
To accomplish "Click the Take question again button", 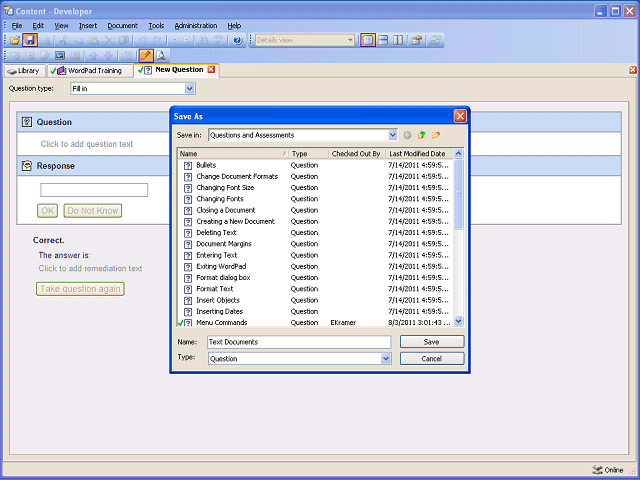I will point(80,289).
